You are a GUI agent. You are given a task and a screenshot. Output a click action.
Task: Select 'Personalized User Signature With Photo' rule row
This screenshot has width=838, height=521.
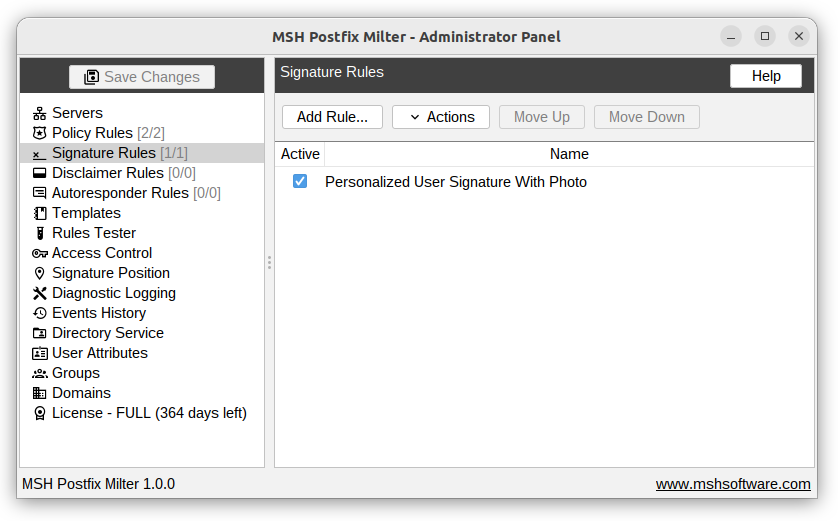pyautogui.click(x=544, y=182)
